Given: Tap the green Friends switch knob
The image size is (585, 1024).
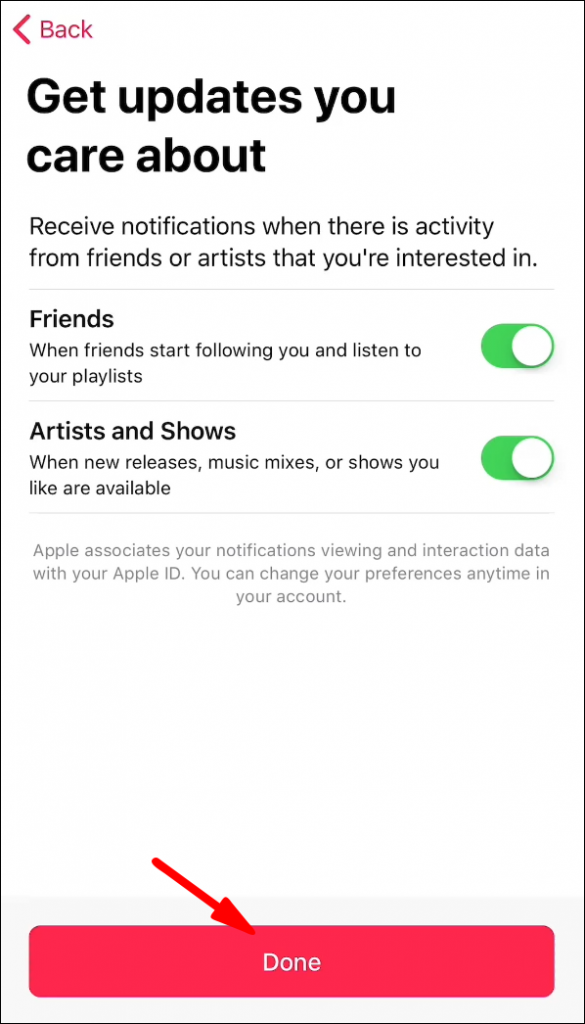Looking at the screenshot, I should [532, 346].
